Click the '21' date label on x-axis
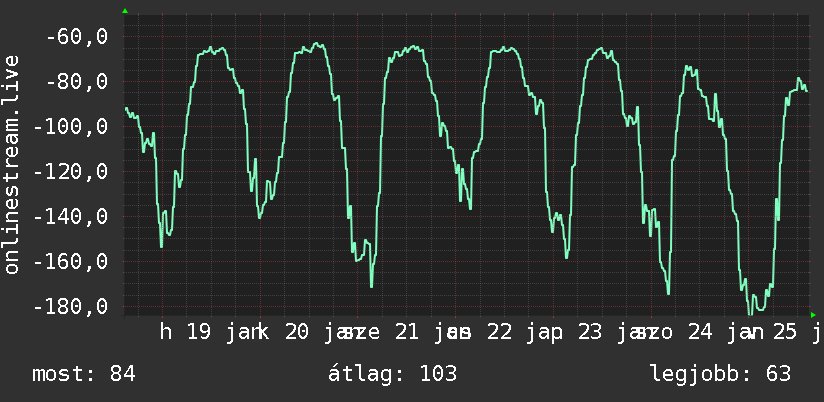 point(407,333)
